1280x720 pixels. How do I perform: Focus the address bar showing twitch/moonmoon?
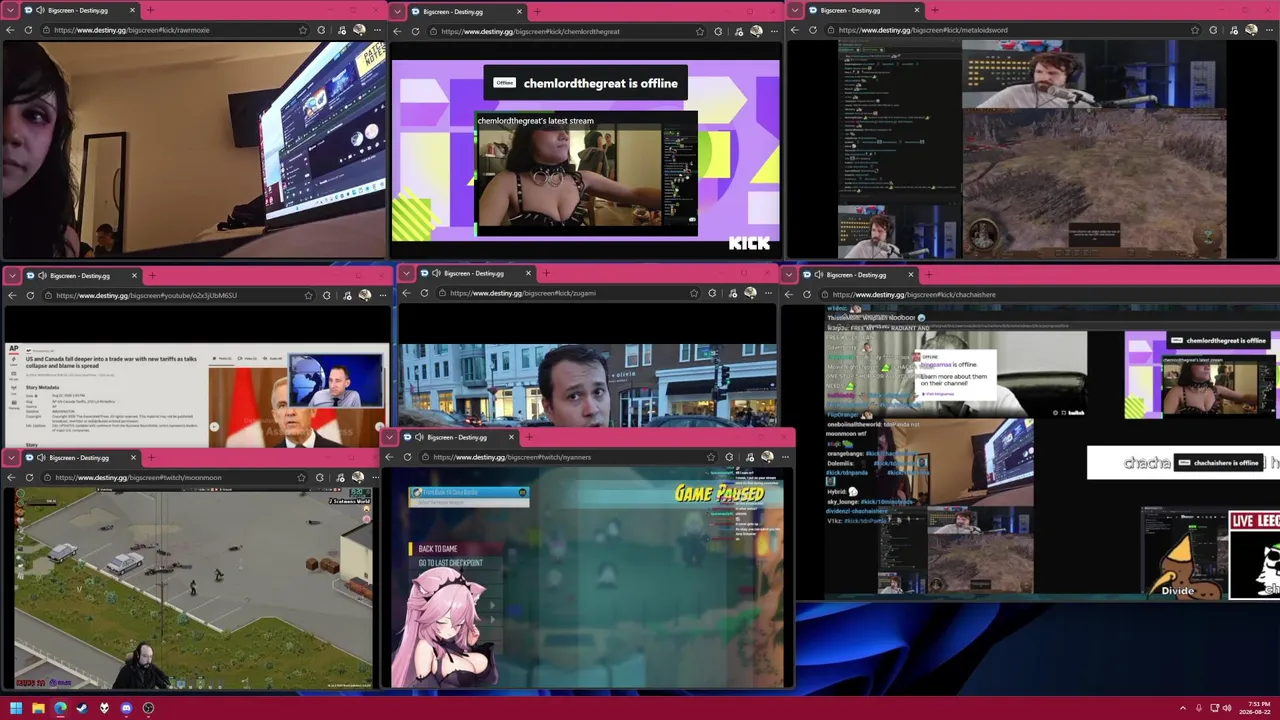(175, 477)
